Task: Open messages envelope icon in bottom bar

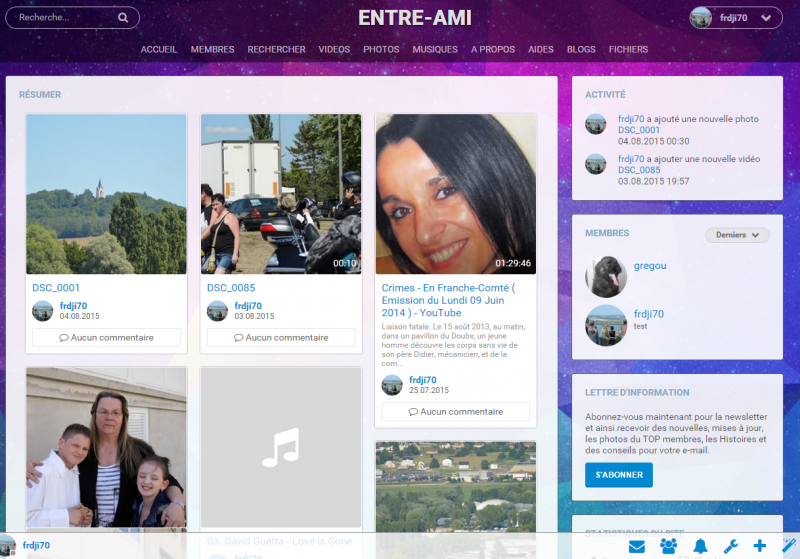Action: point(637,547)
